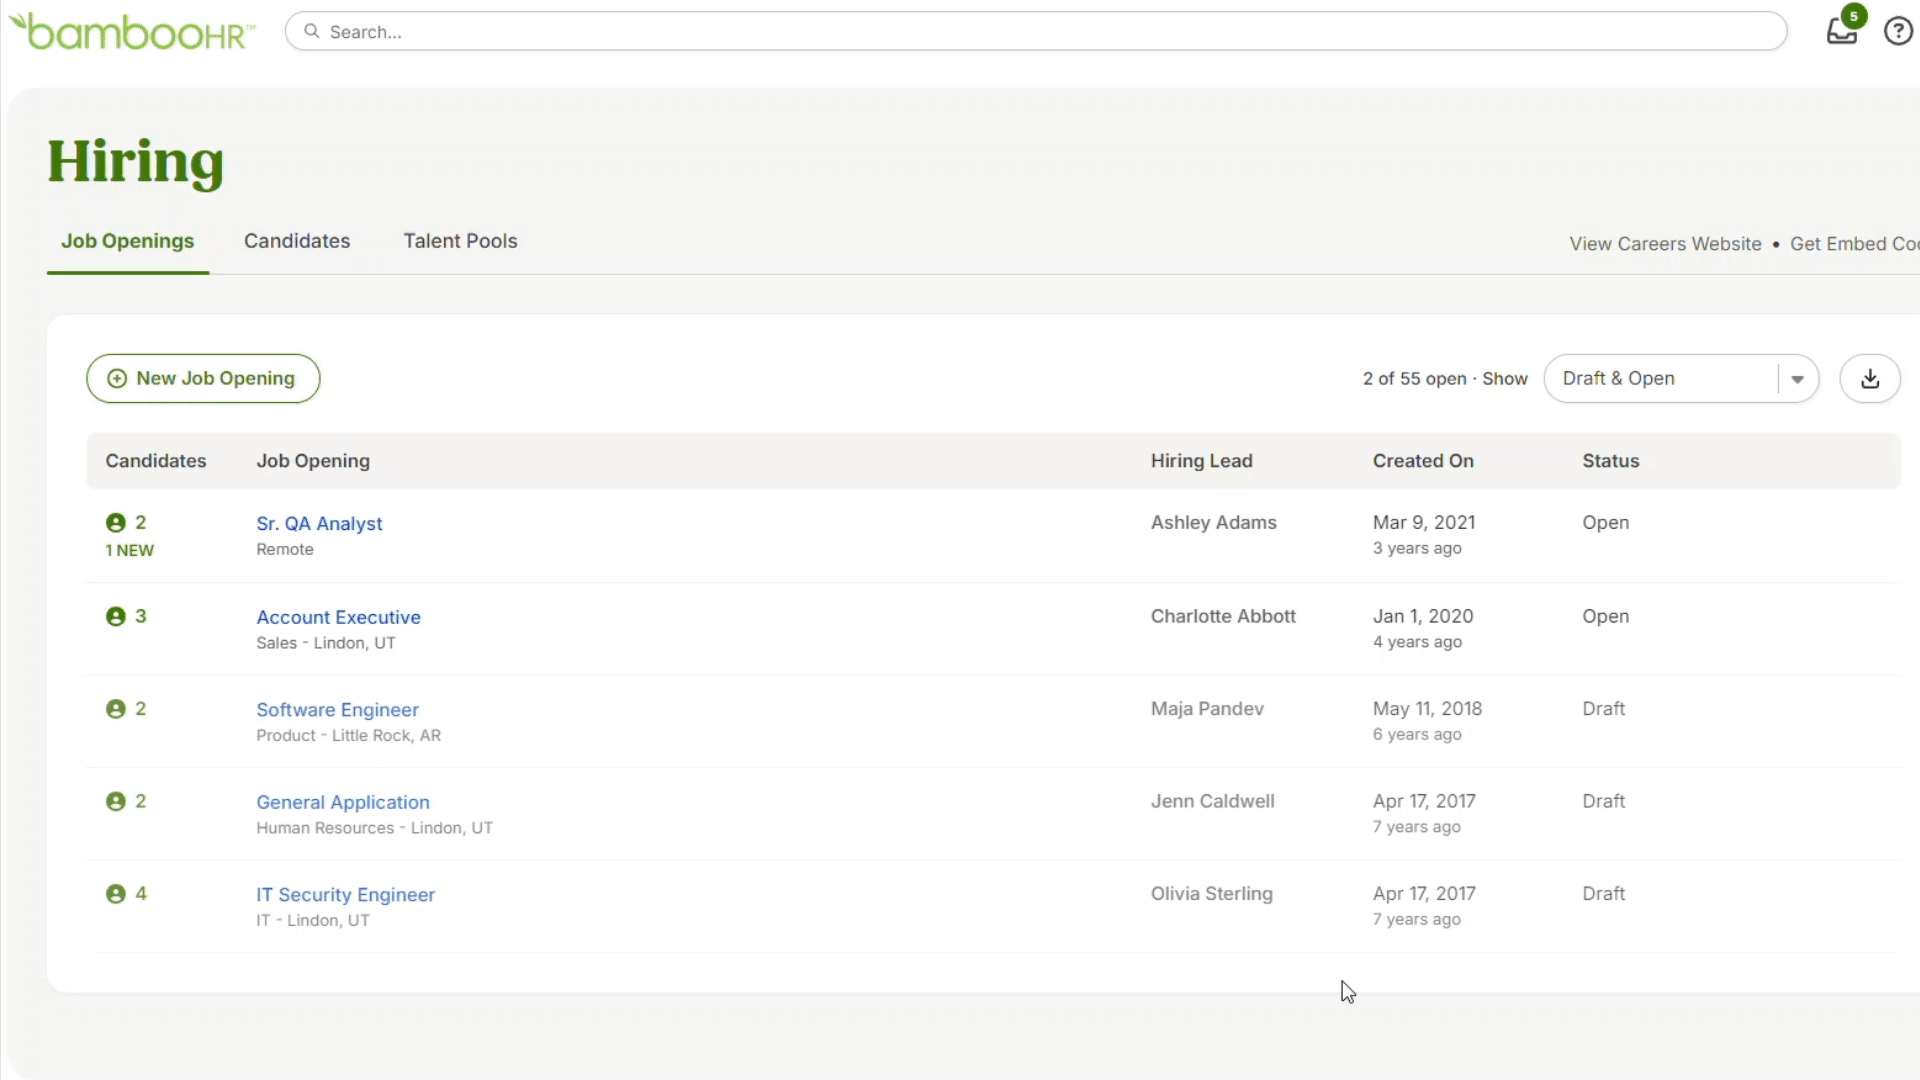Viewport: 1920px width, 1080px height.
Task: Click the Mar 9, 2021 created date
Action: (1424, 523)
